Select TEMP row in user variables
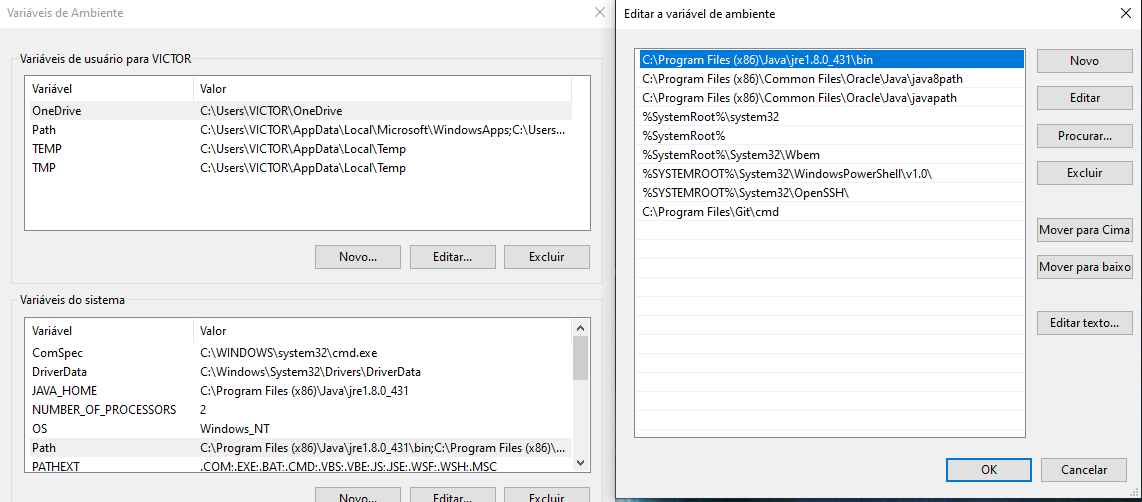This screenshot has height=502, width=1142. 299,149
